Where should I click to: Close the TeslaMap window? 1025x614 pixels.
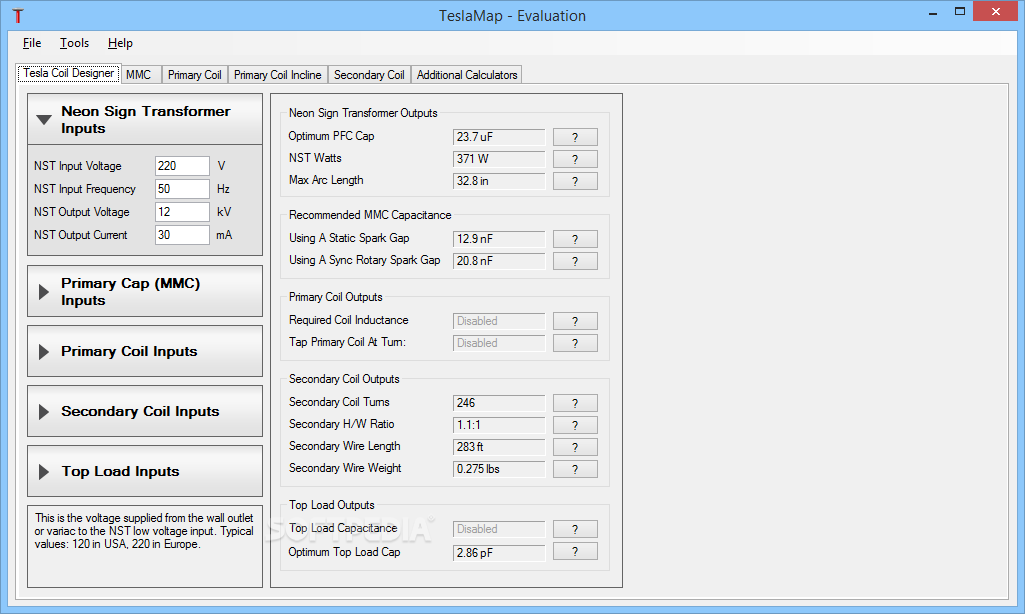[x=996, y=12]
